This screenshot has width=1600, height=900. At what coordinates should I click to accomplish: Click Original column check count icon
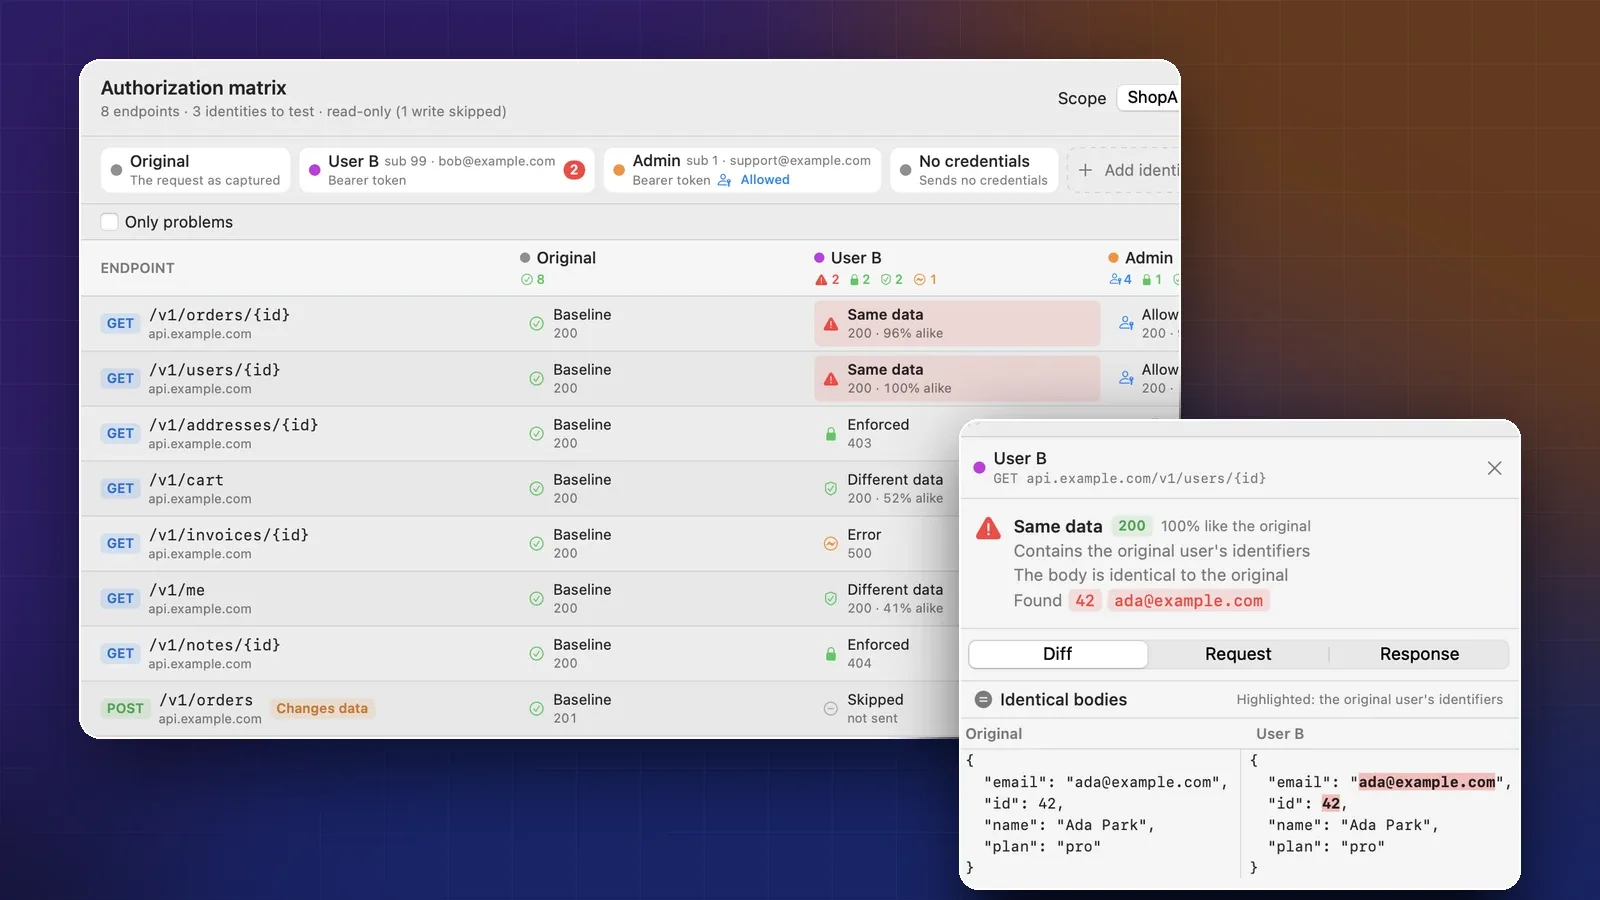tap(527, 280)
